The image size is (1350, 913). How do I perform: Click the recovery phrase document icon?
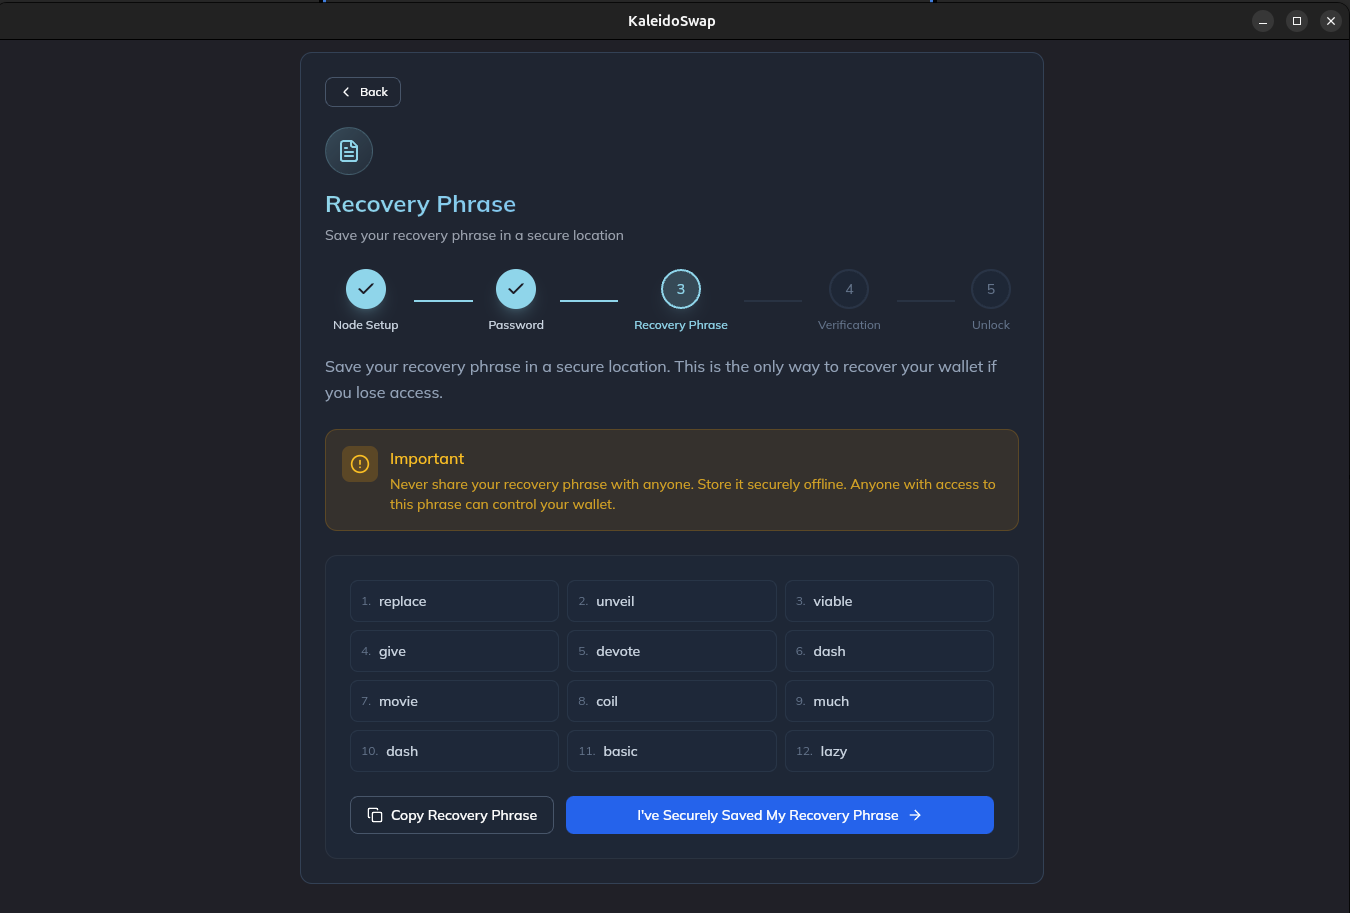click(x=349, y=151)
